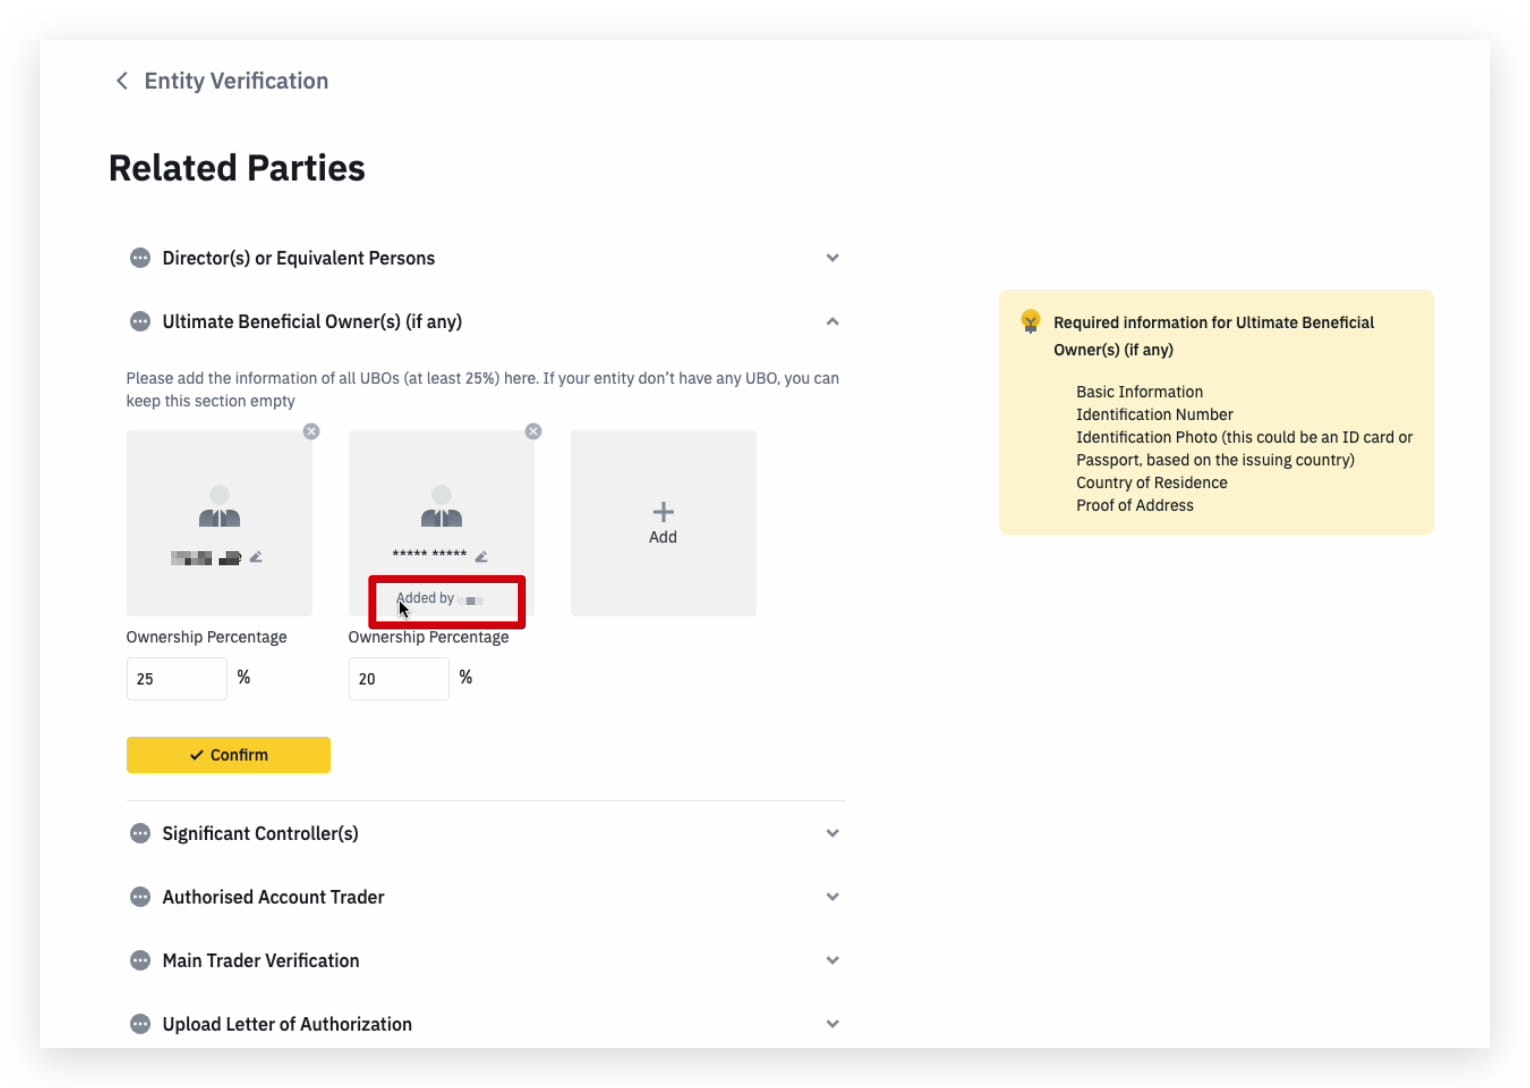The image size is (1530, 1088).
Task: Click the first UBO person avatar
Action: pyautogui.click(x=219, y=507)
